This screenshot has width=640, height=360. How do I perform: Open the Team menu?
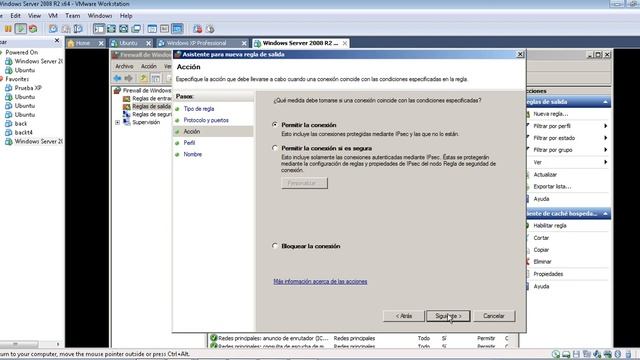pos(73,16)
